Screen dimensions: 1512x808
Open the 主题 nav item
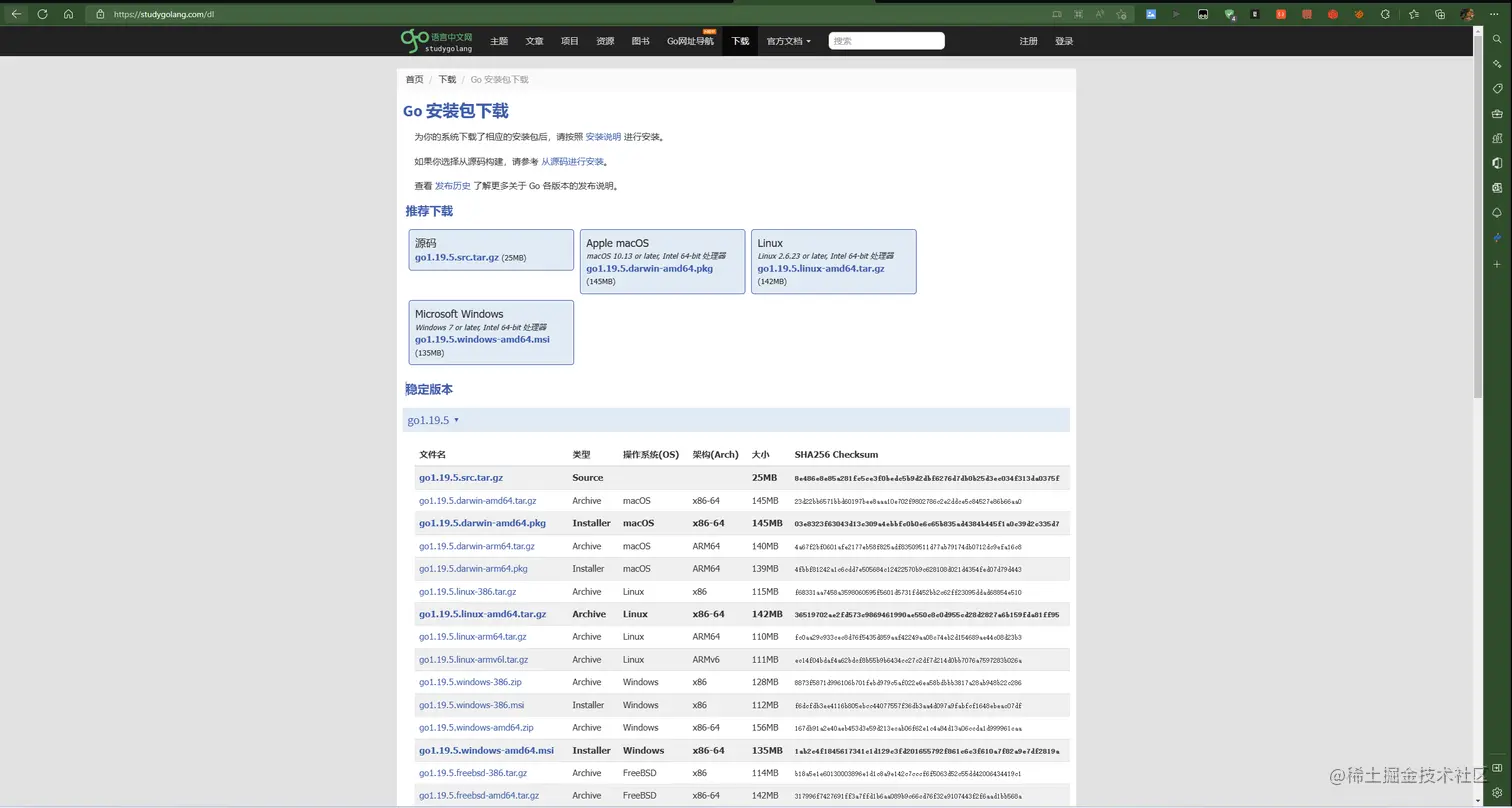click(x=499, y=41)
